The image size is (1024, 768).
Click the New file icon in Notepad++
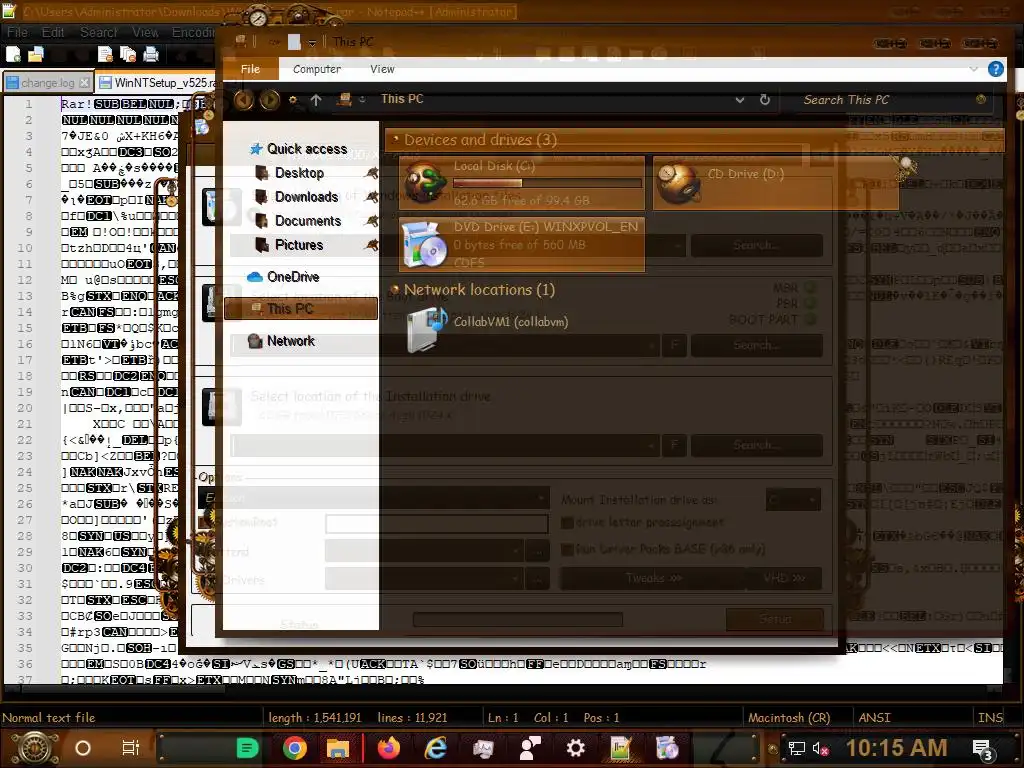point(13,55)
